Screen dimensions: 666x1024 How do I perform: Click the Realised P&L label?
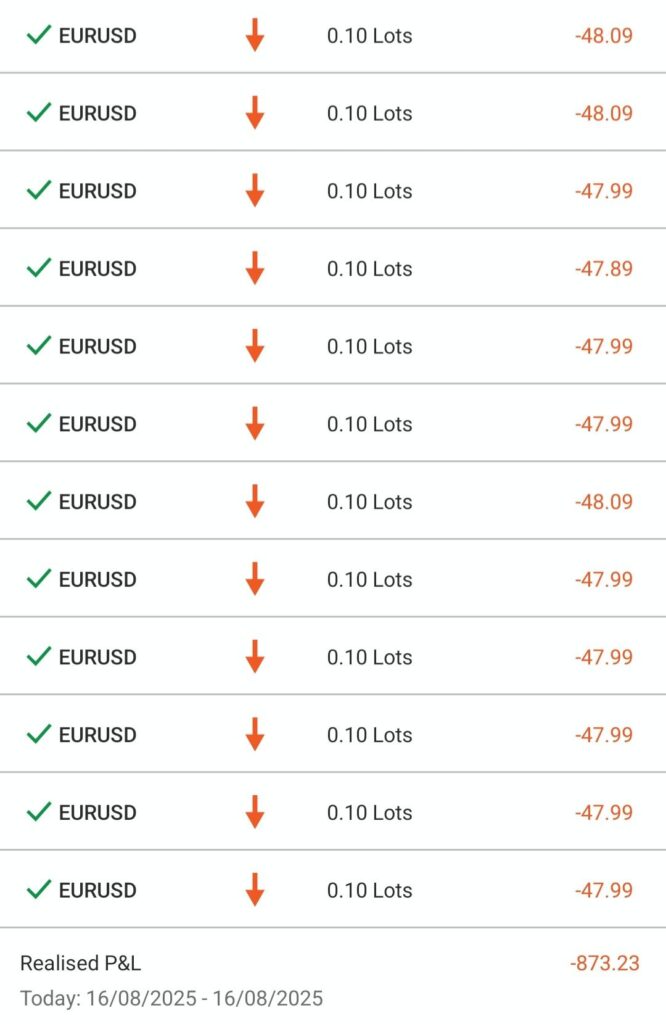[80, 963]
